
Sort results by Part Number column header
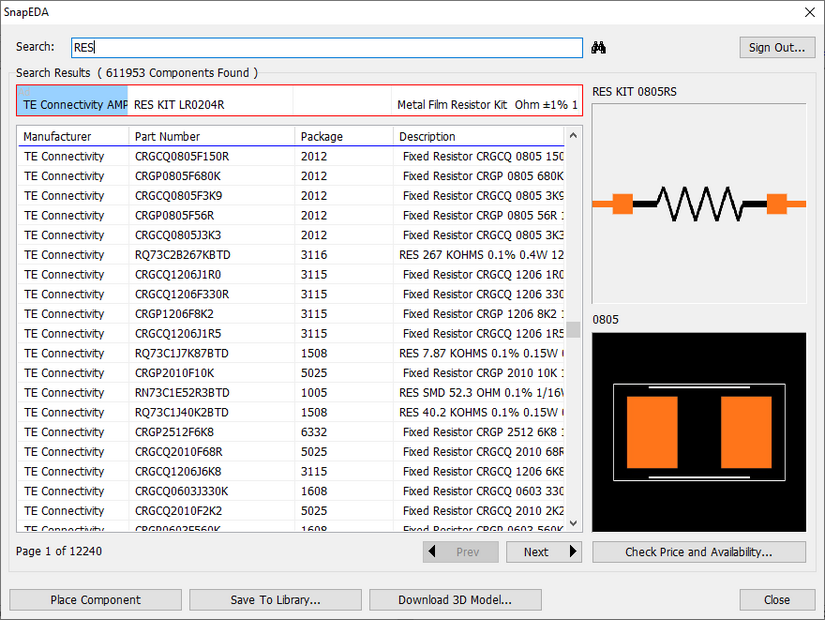[x=212, y=136]
